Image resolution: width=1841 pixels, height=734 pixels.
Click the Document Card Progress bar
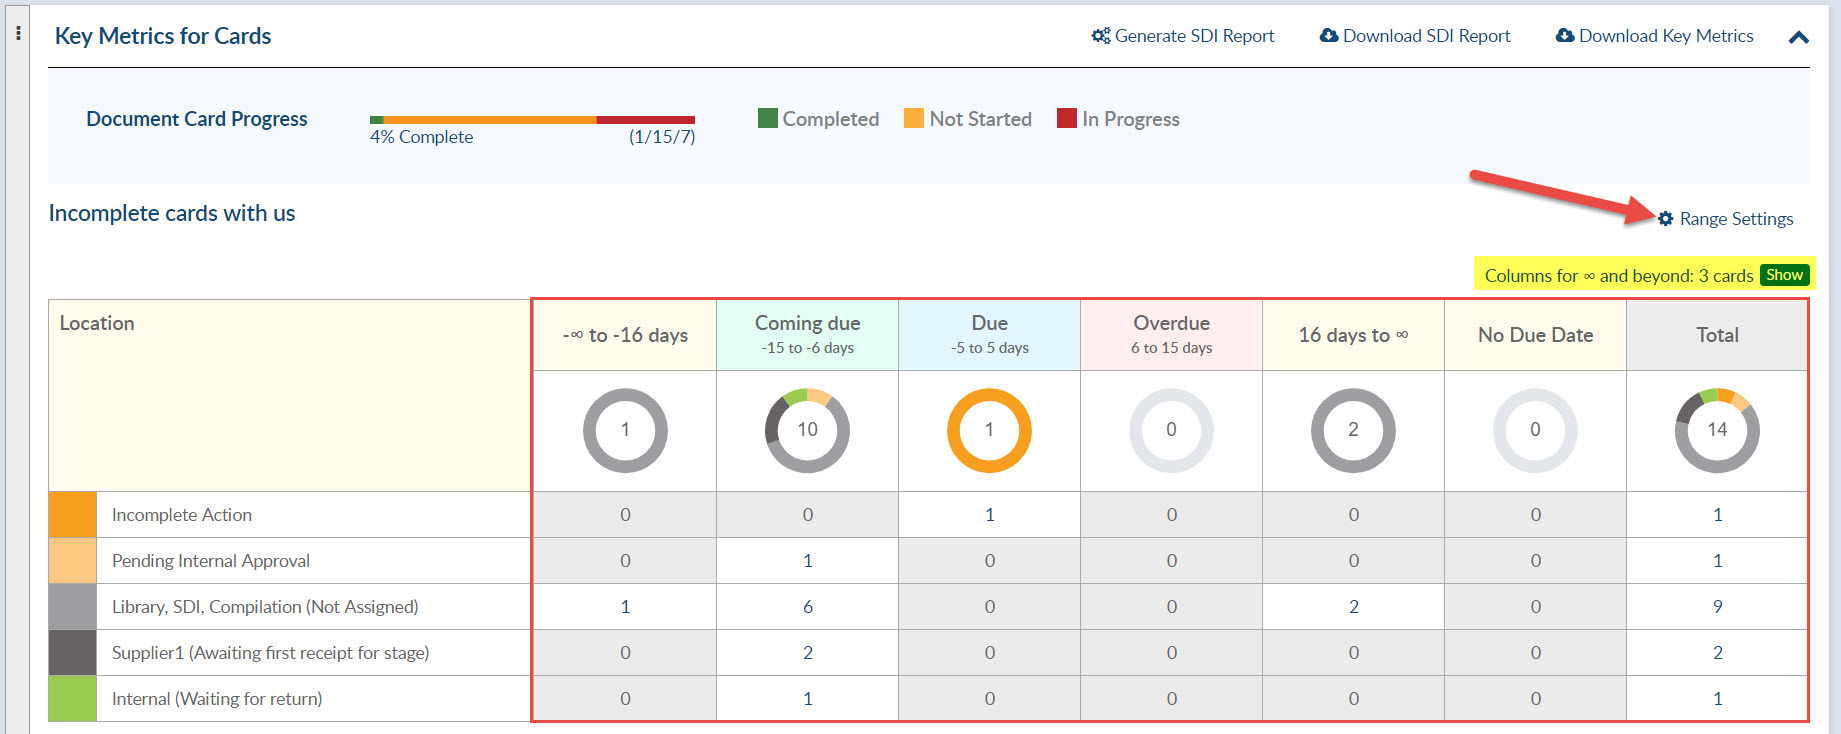532,120
